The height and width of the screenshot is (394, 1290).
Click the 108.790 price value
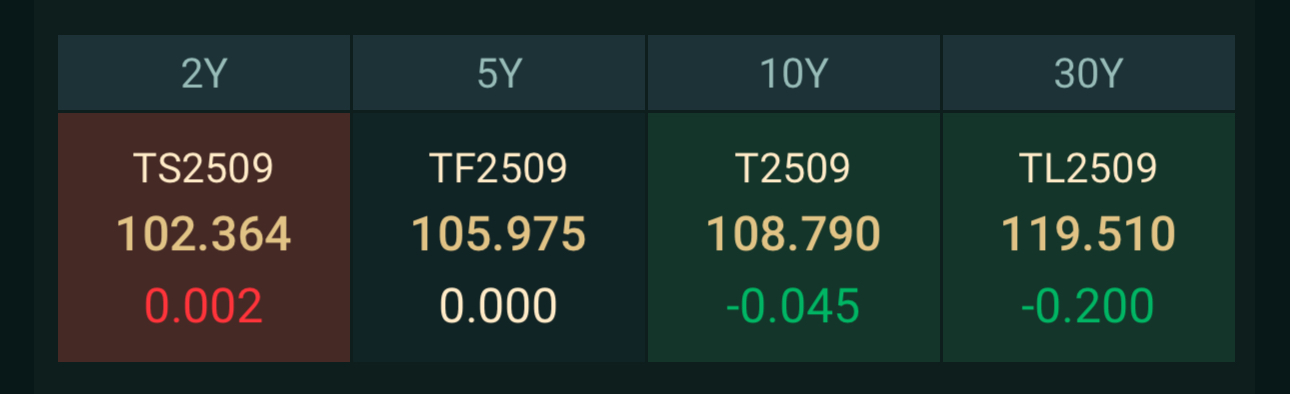[x=793, y=235]
